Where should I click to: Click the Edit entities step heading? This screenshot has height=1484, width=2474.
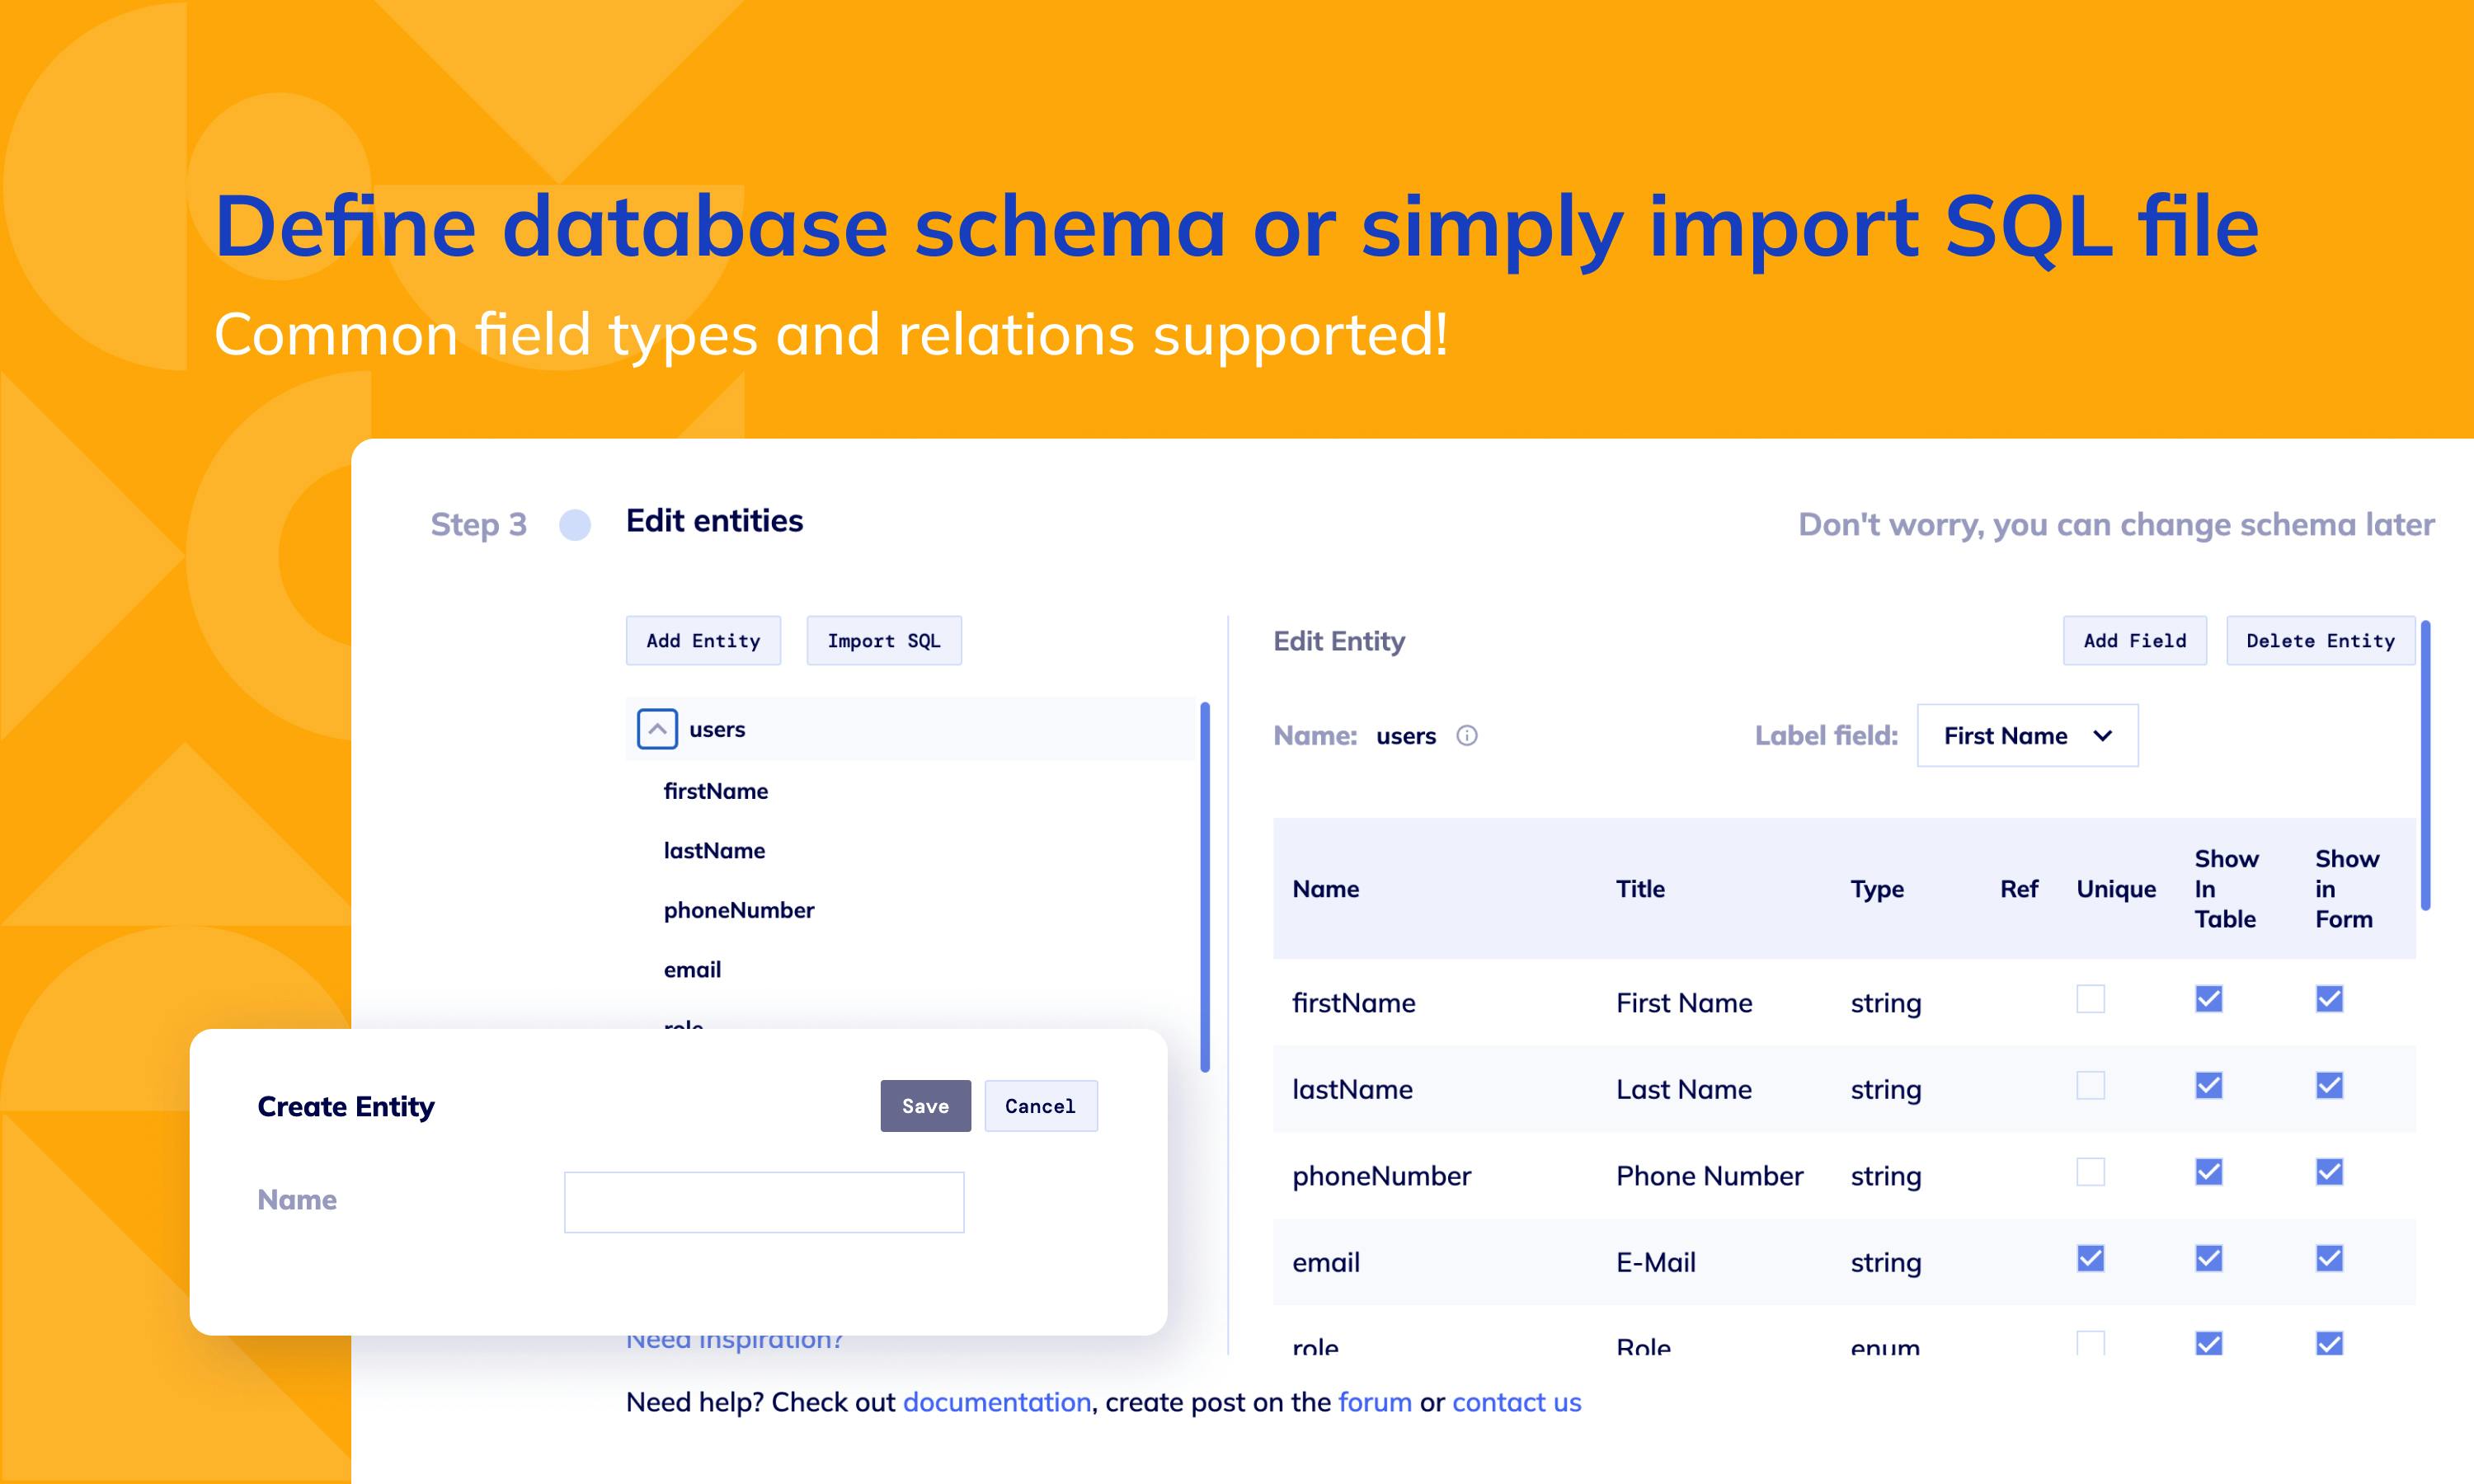click(714, 521)
